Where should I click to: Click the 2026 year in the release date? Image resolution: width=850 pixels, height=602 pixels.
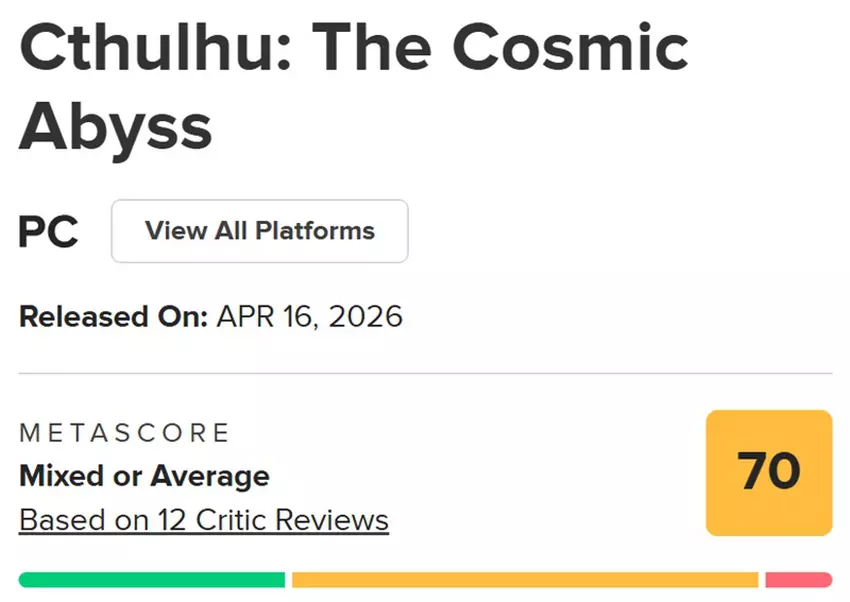tap(364, 317)
